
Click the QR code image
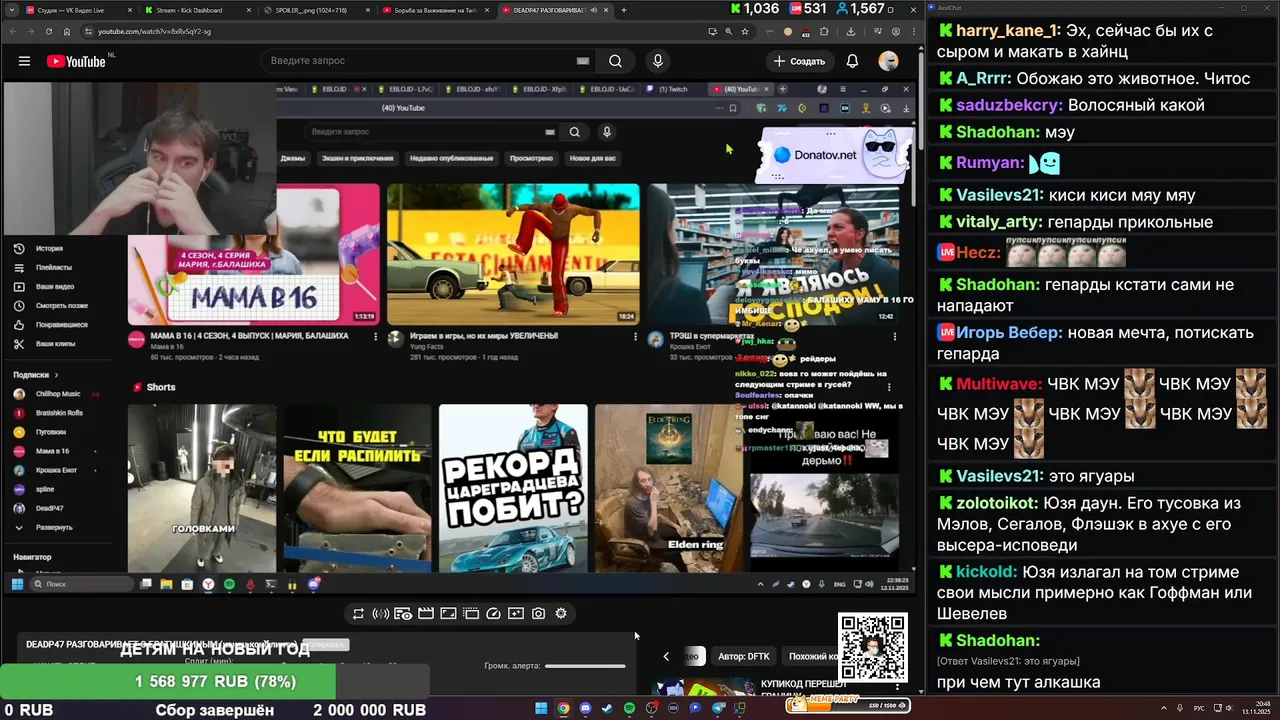[873, 647]
